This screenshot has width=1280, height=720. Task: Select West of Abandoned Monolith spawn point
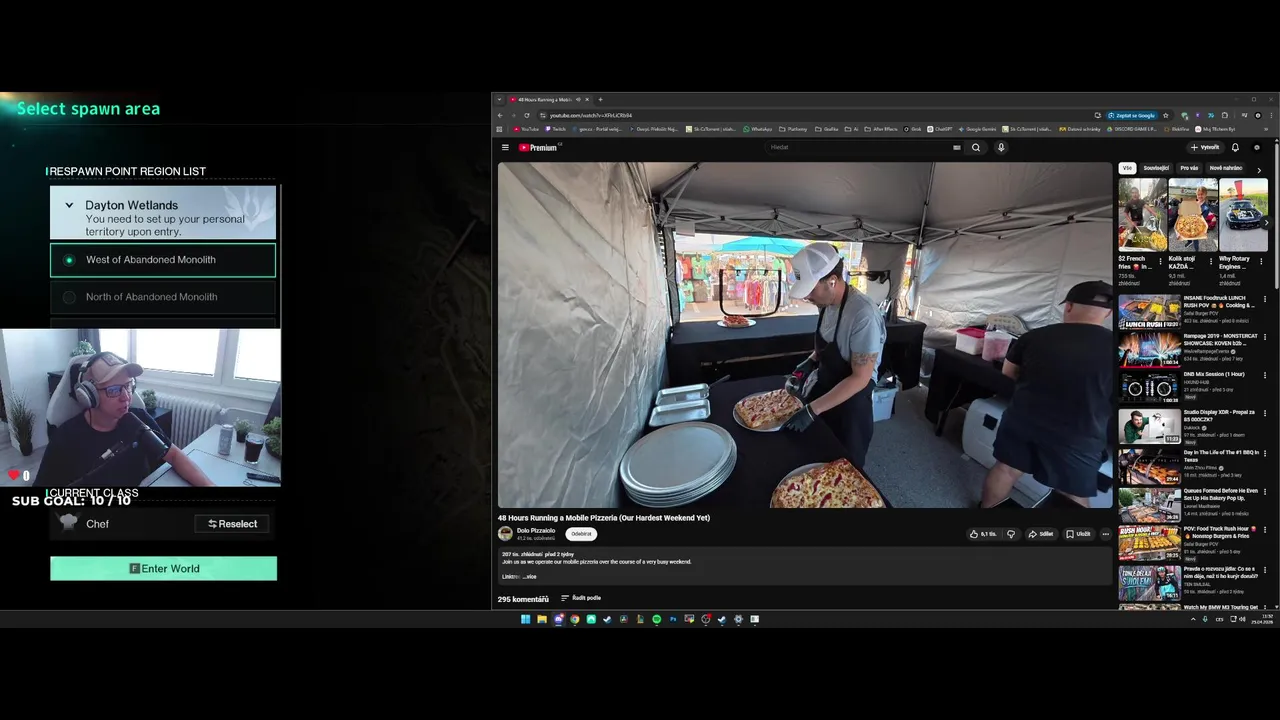163,260
